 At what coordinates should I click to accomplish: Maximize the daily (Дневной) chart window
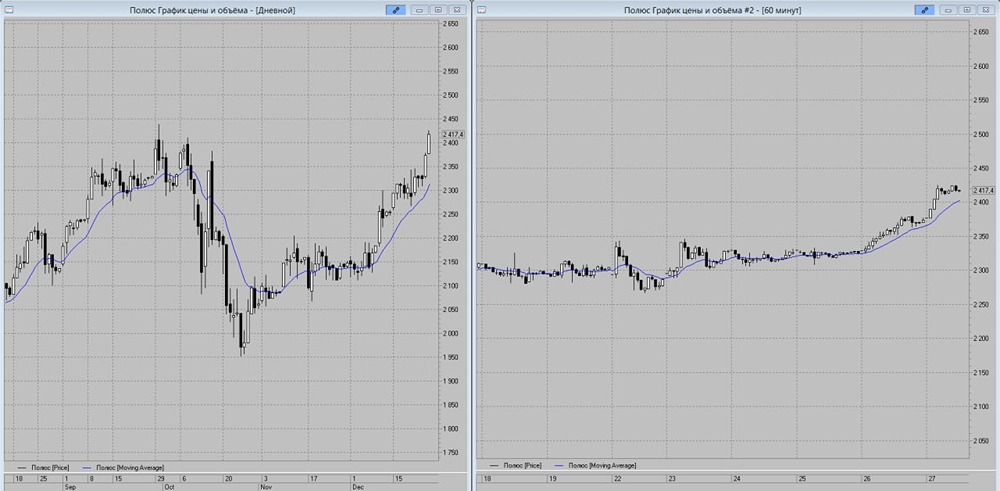click(x=439, y=10)
